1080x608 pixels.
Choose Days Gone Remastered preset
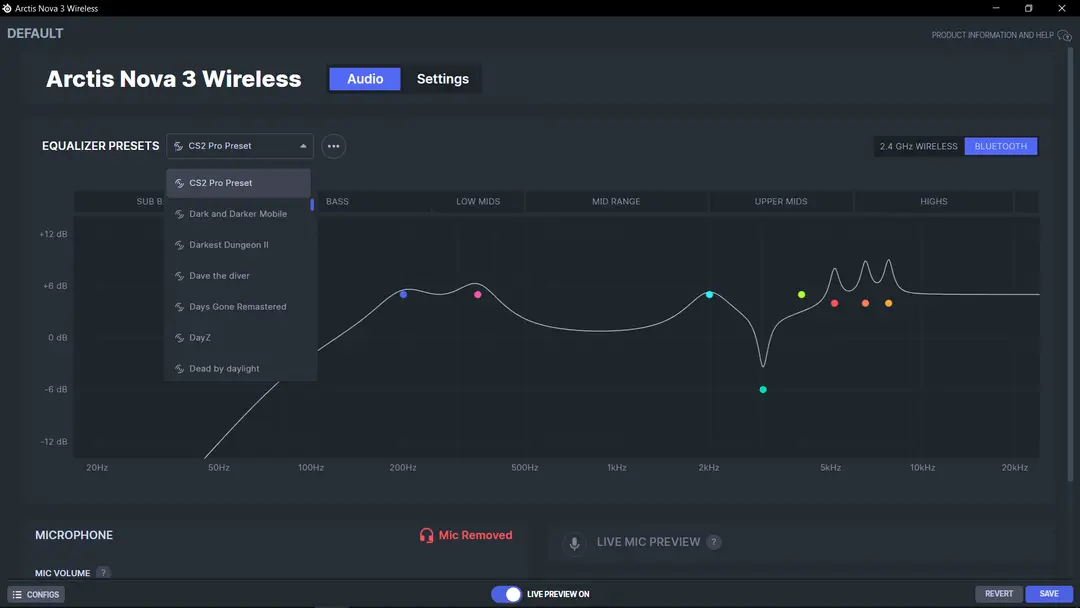point(238,307)
